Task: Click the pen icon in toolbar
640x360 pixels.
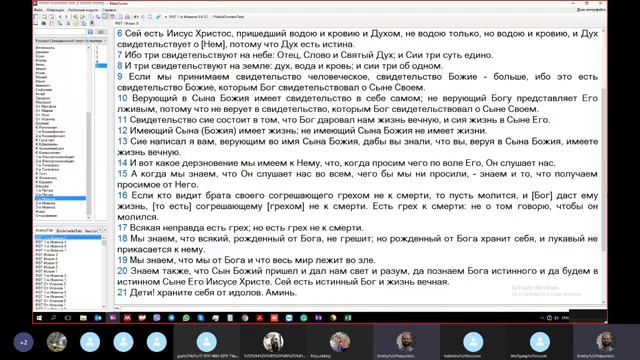Action: pos(158,17)
